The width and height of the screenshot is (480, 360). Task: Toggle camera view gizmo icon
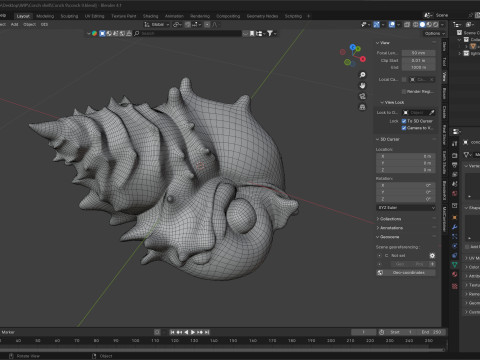tap(362, 96)
